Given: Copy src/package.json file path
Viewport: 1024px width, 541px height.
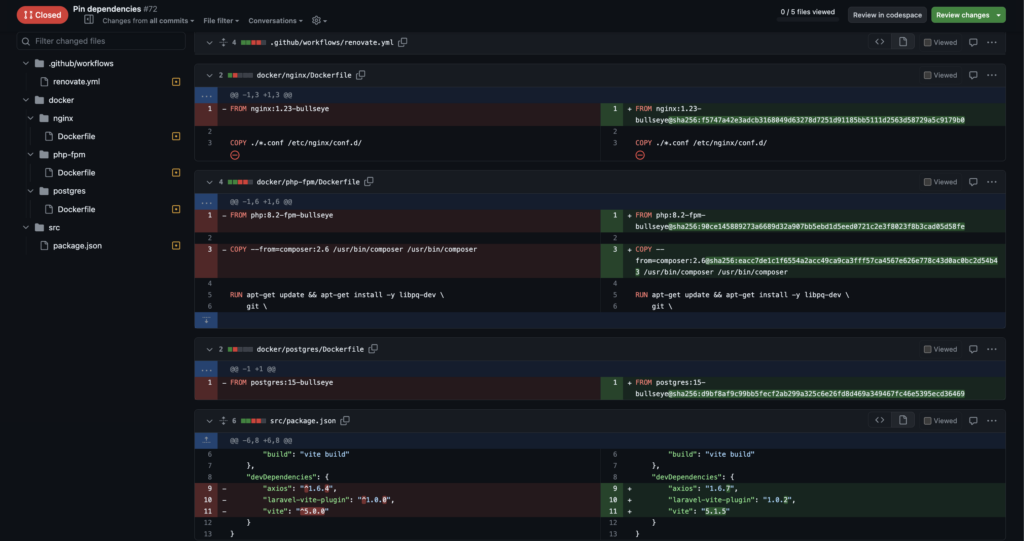Looking at the screenshot, I should click(x=345, y=421).
